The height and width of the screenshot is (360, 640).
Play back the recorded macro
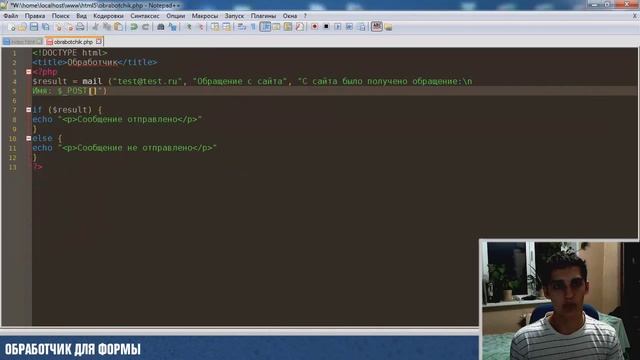coord(338,27)
